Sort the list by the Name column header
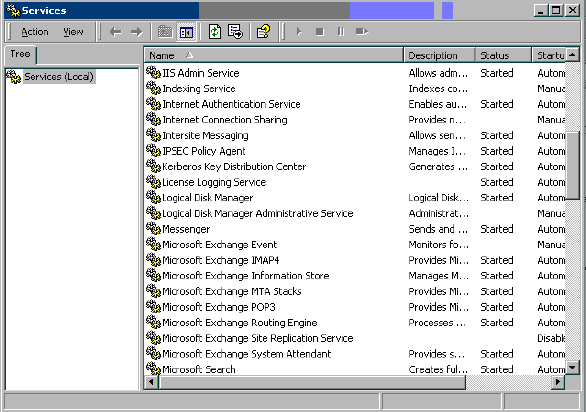The width and height of the screenshot is (586, 412). [x=274, y=55]
